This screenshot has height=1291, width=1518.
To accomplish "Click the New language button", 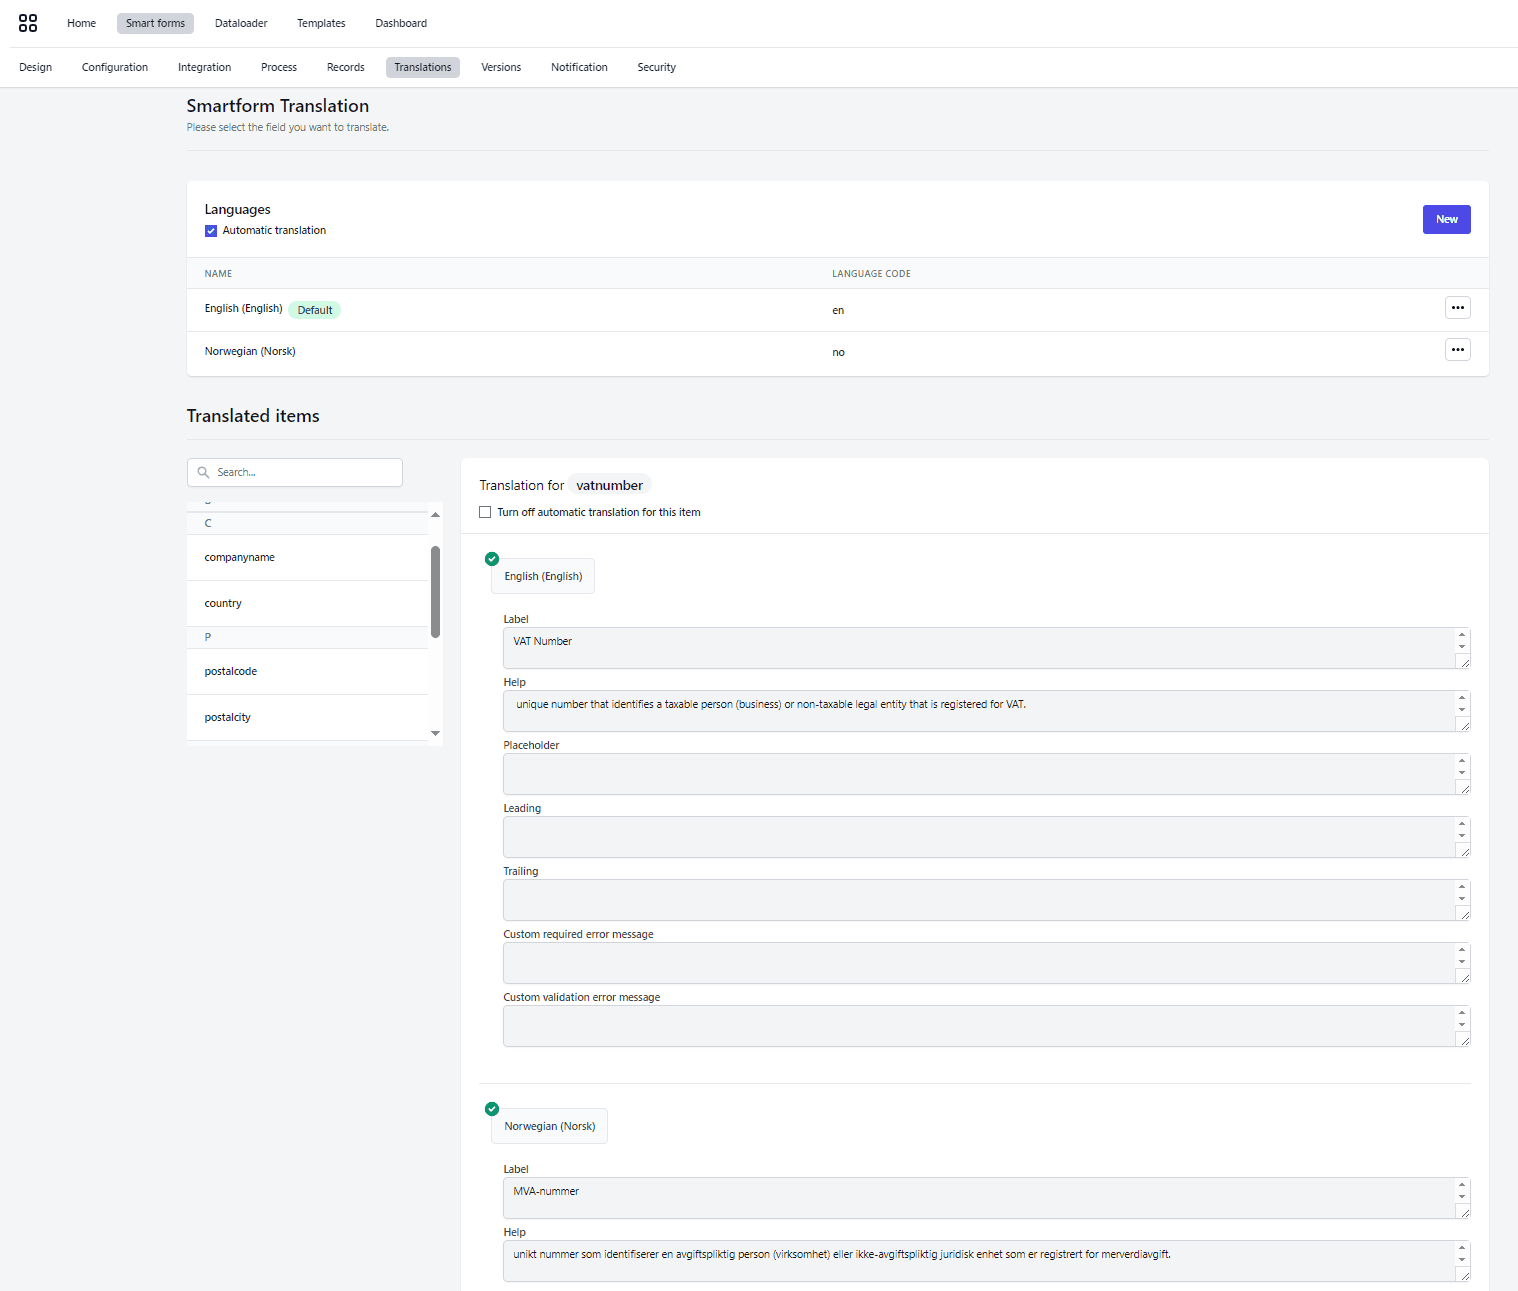I will (1446, 219).
